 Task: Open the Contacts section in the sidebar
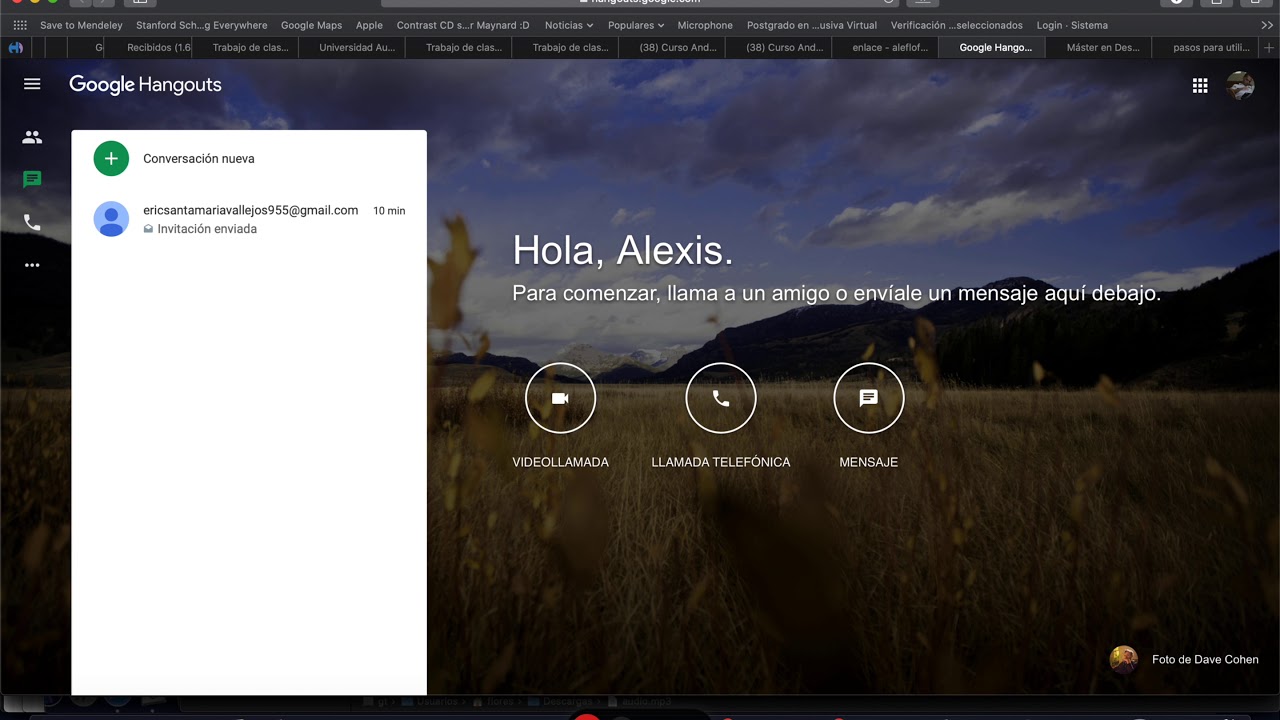point(32,137)
